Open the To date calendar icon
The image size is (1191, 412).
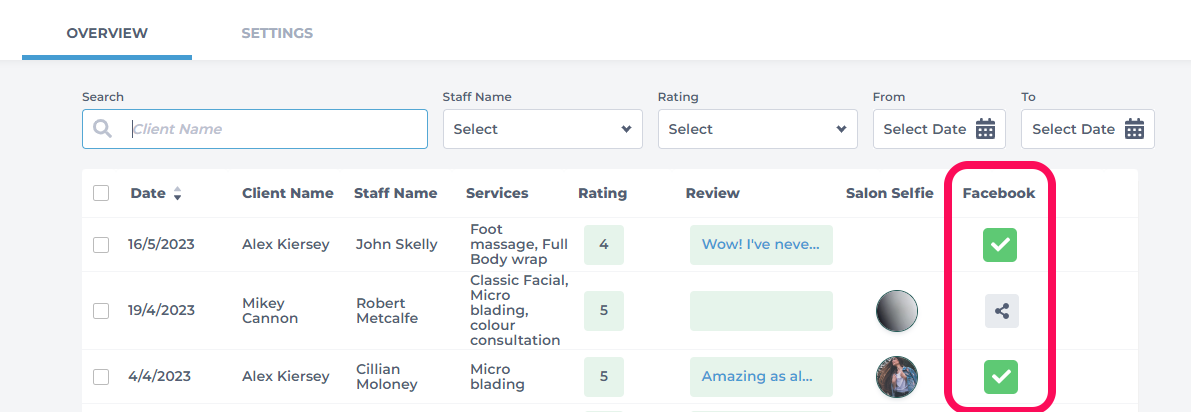[x=1134, y=129]
